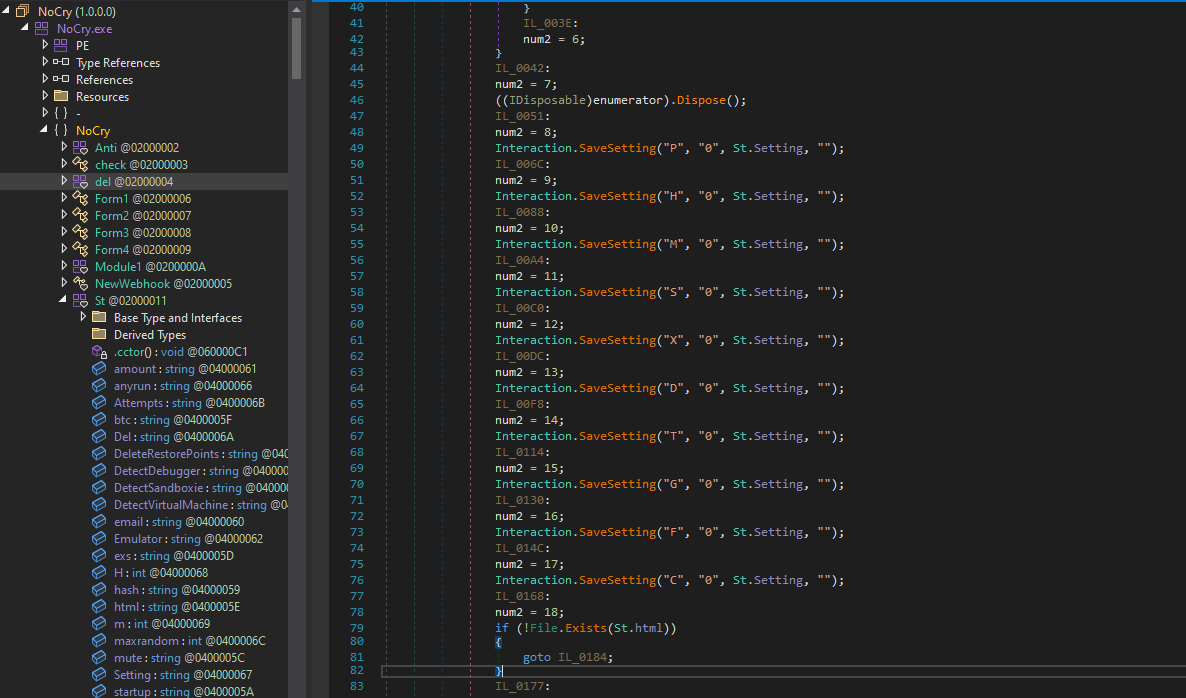Click the Derived Types folder icon
1186x698 pixels.
pyautogui.click(x=99, y=335)
